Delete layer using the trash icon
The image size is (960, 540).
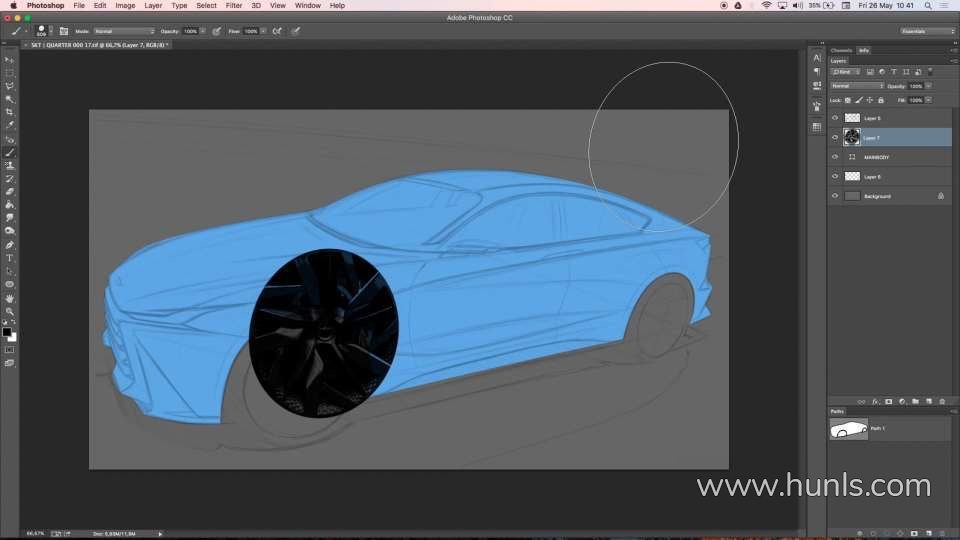(941, 401)
